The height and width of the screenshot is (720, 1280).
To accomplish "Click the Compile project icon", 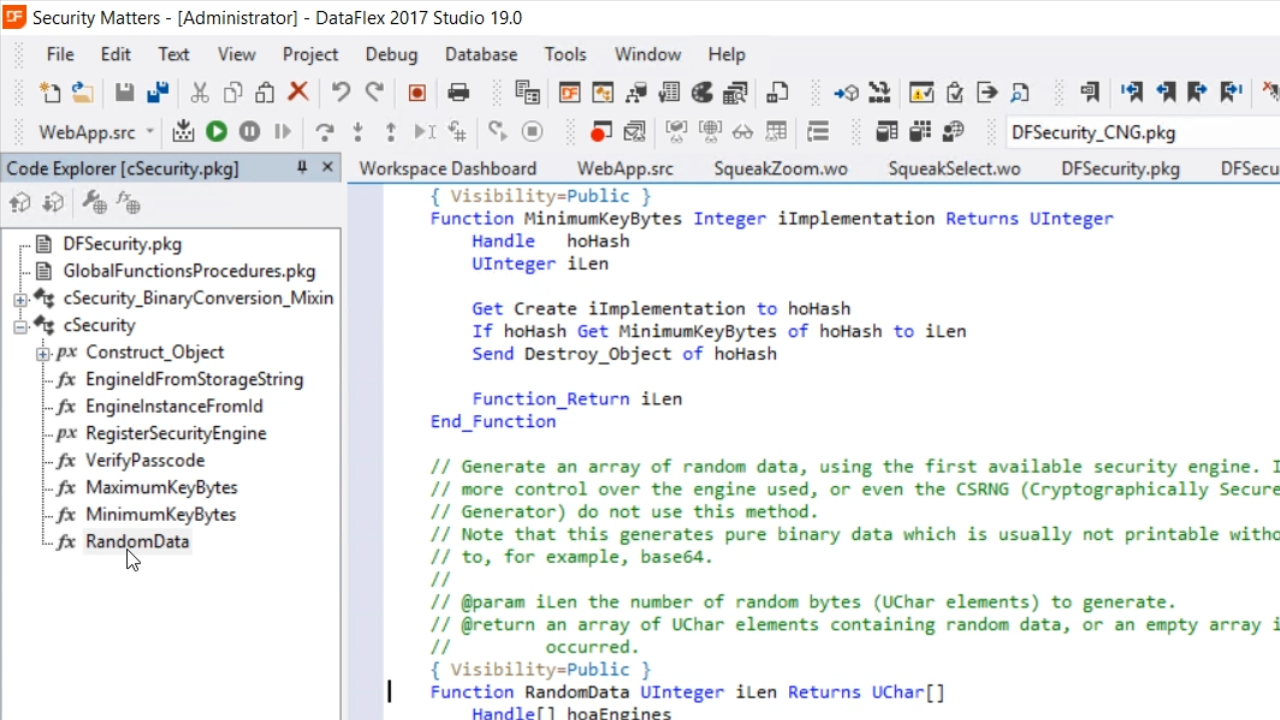I will [x=183, y=132].
